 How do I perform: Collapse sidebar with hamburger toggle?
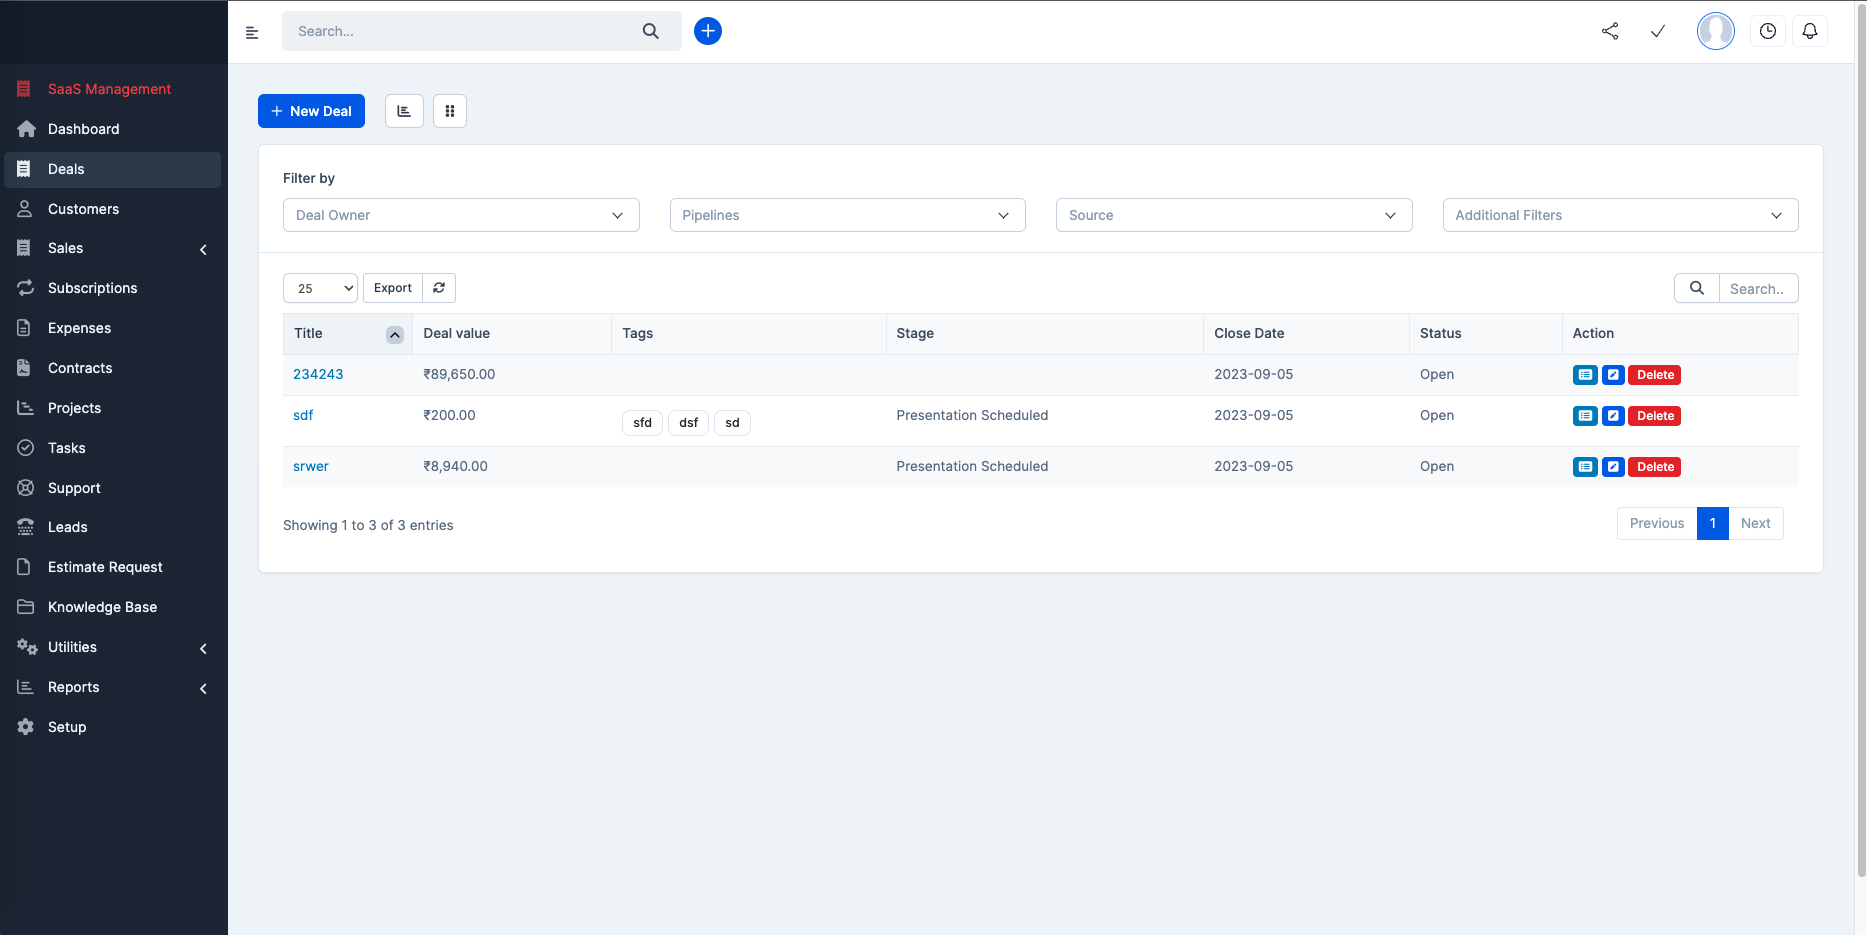pyautogui.click(x=252, y=32)
